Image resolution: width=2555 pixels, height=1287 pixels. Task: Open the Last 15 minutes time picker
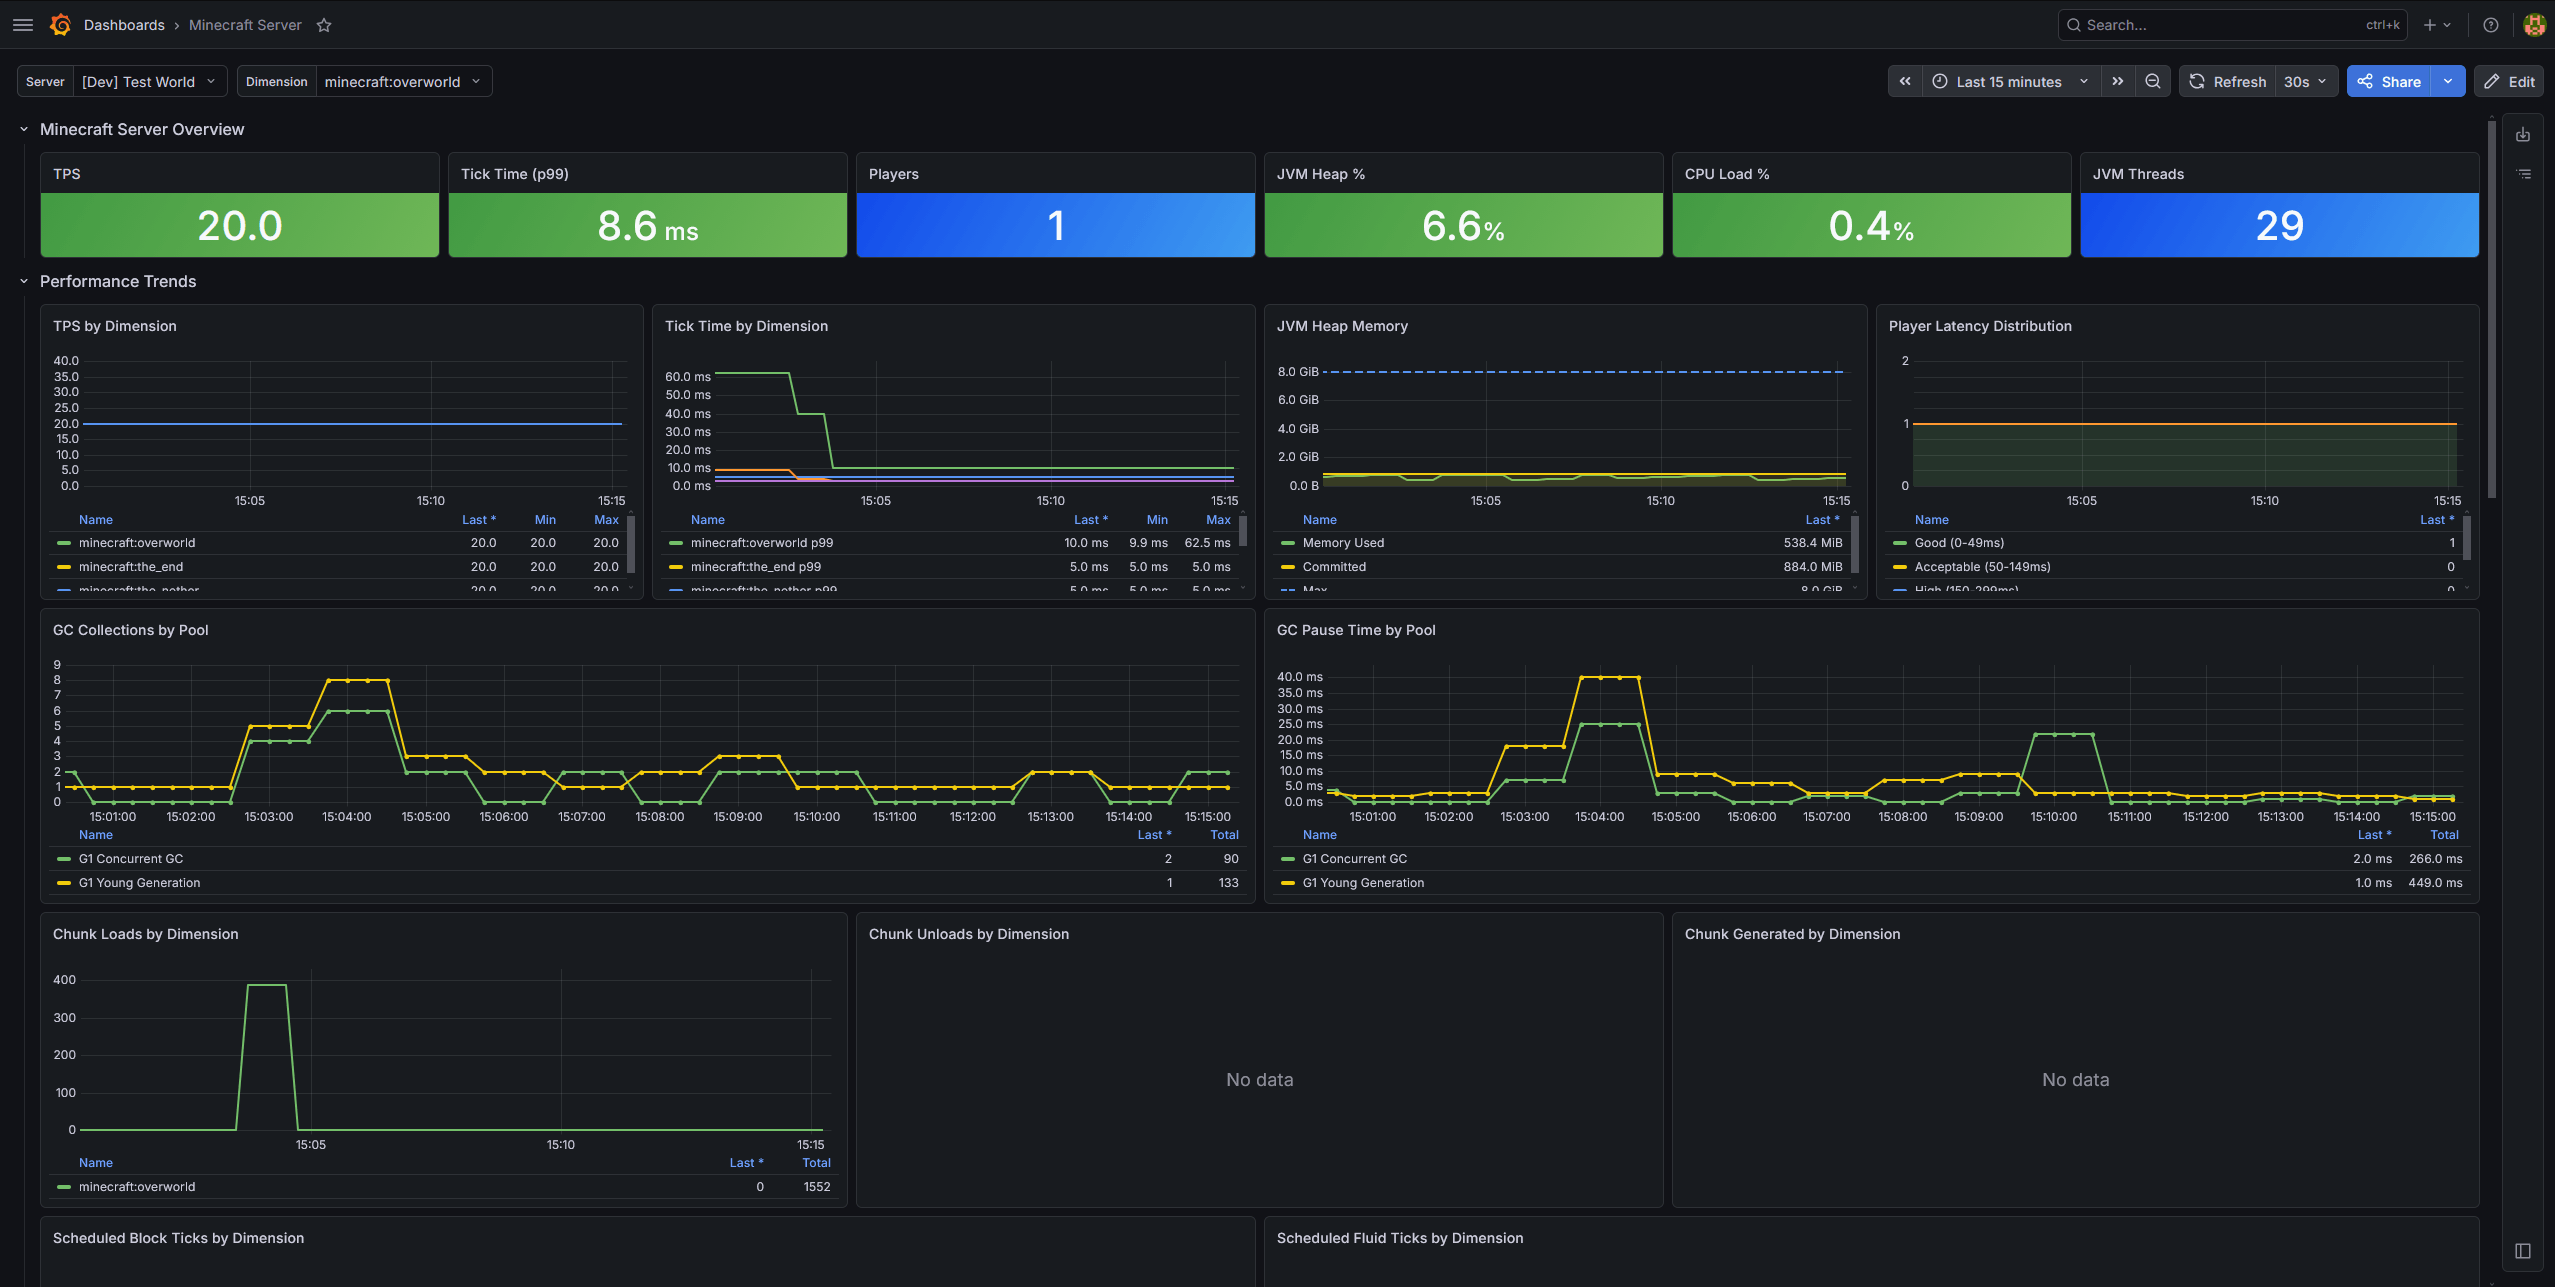tap(2010, 81)
